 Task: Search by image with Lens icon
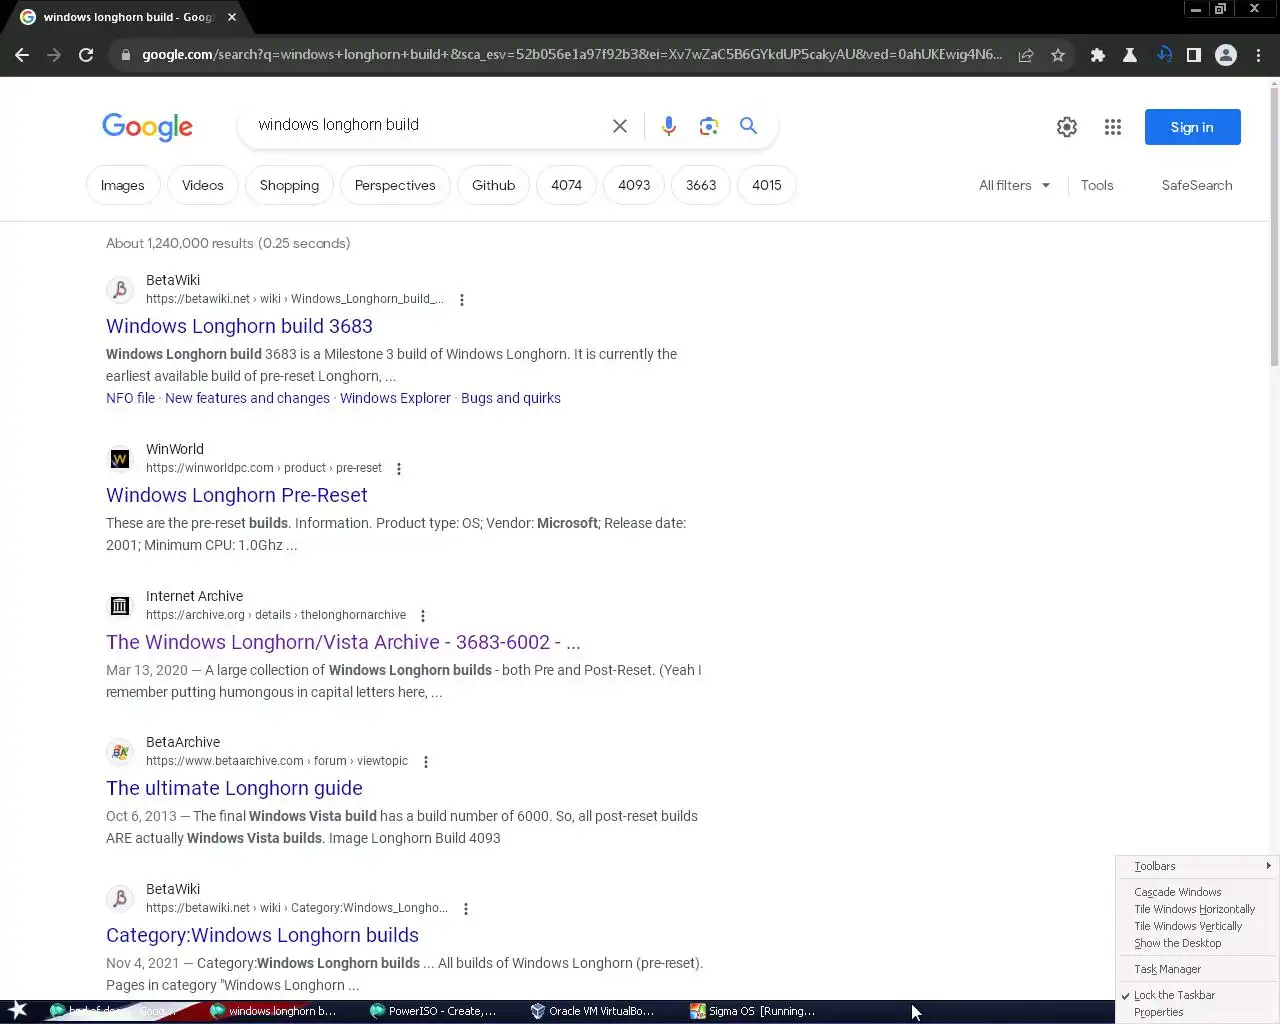tap(709, 126)
